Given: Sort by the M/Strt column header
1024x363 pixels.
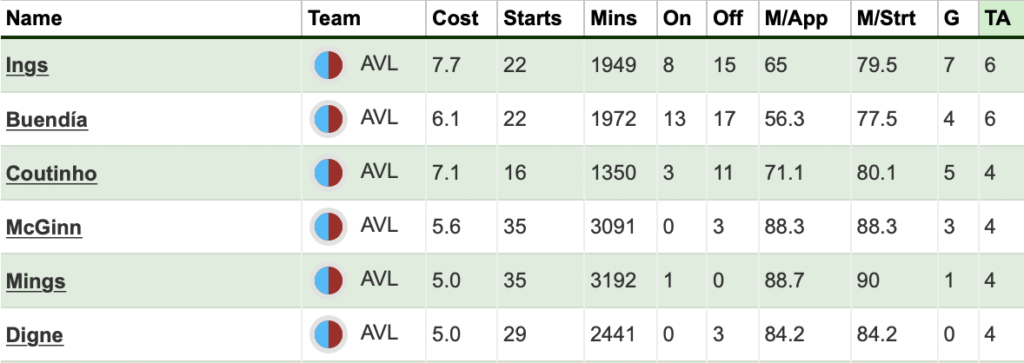Looking at the screenshot, I should (x=886, y=18).
